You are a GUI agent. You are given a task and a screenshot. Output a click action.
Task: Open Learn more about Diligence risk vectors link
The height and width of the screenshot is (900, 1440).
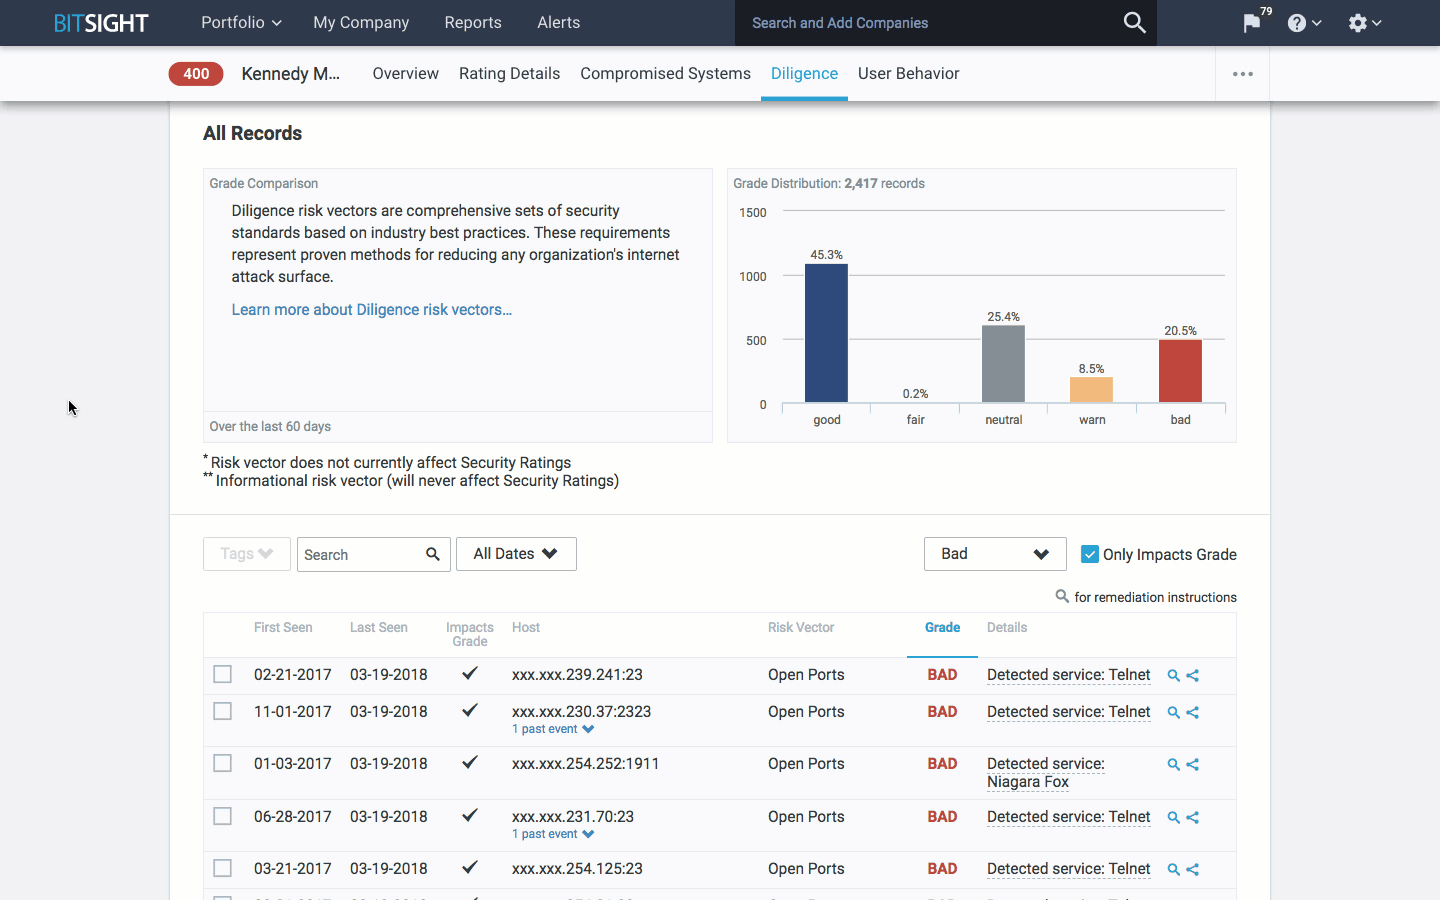coord(371,310)
